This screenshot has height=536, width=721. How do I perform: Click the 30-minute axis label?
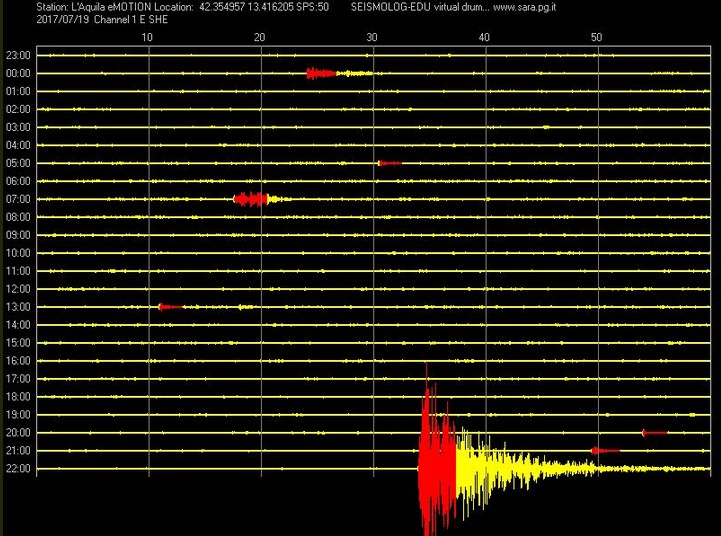[372, 38]
